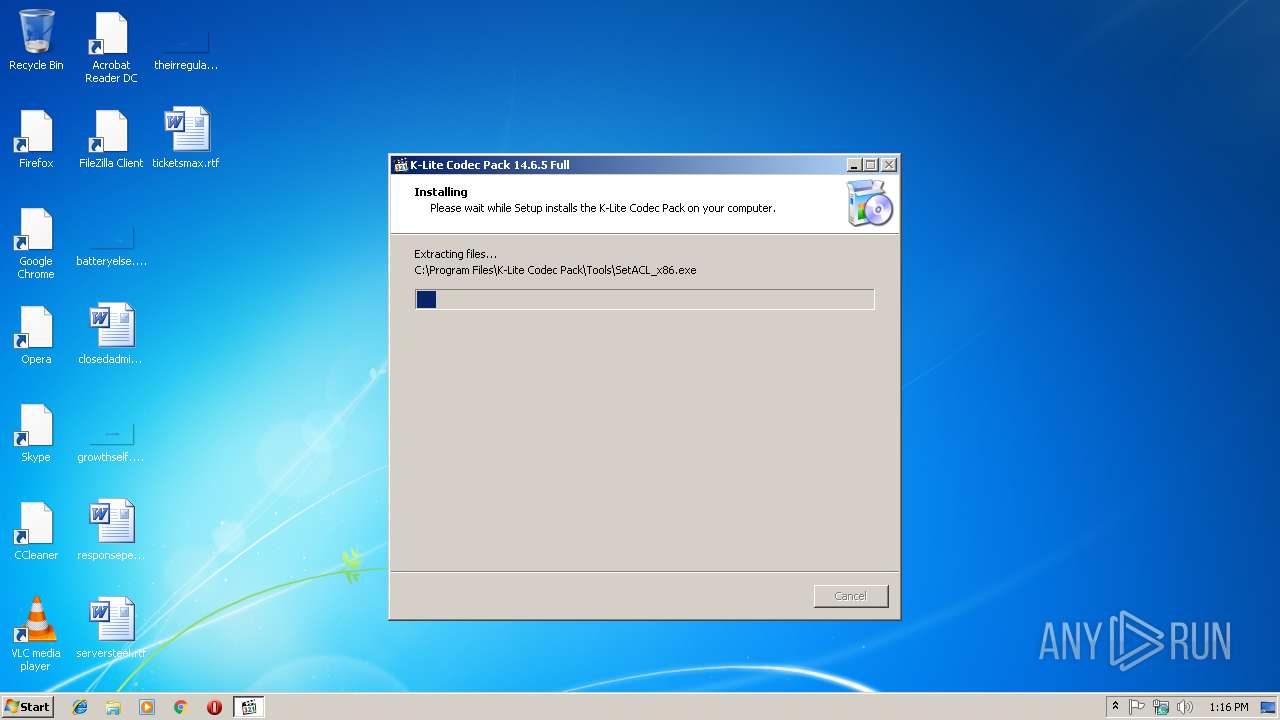Click the SetACL_x86.exe file path text

pyautogui.click(x=555, y=270)
